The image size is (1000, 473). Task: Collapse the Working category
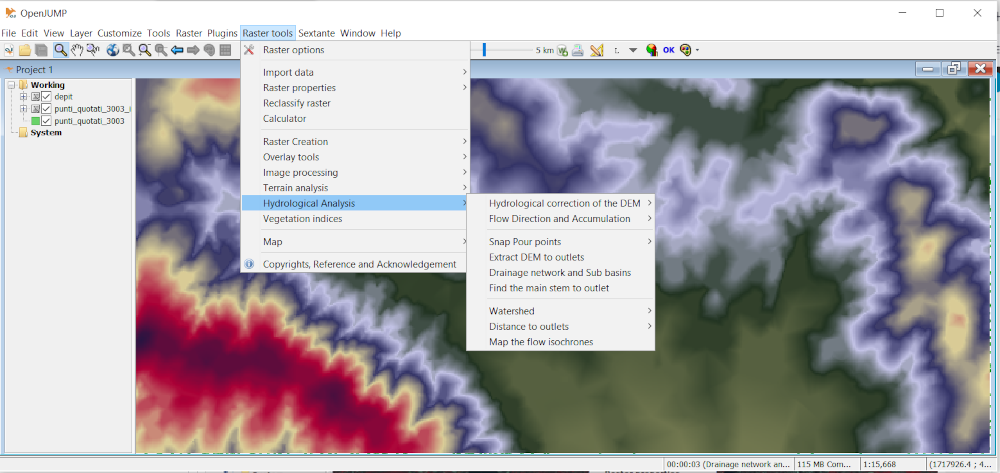tap(11, 85)
